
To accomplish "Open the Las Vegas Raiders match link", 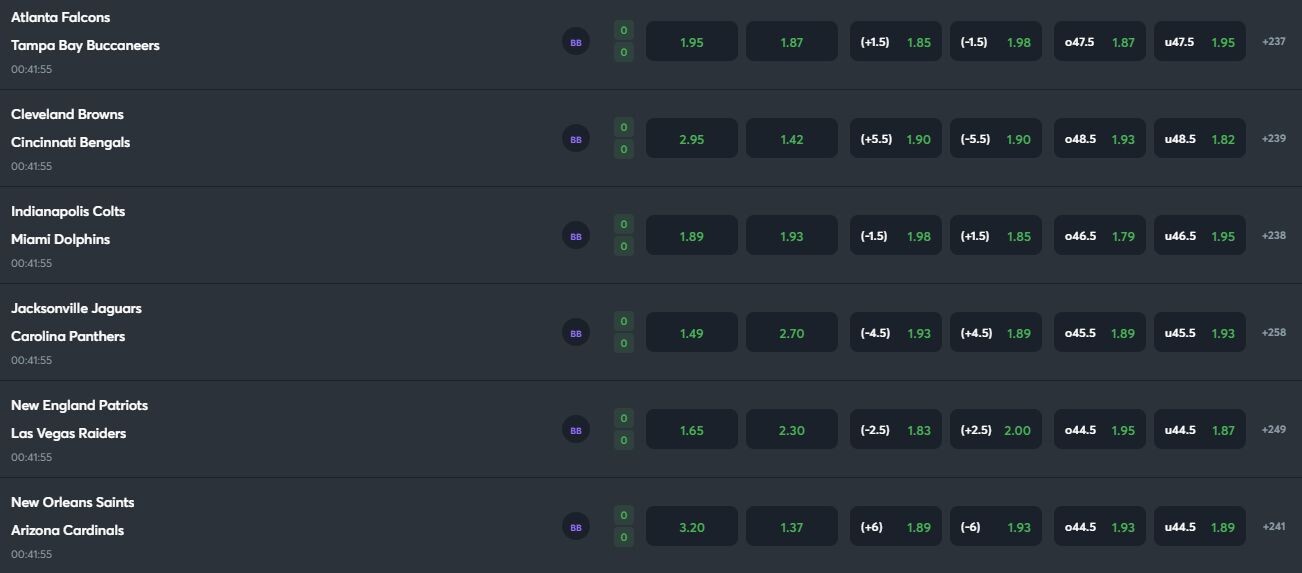I will click(x=69, y=433).
